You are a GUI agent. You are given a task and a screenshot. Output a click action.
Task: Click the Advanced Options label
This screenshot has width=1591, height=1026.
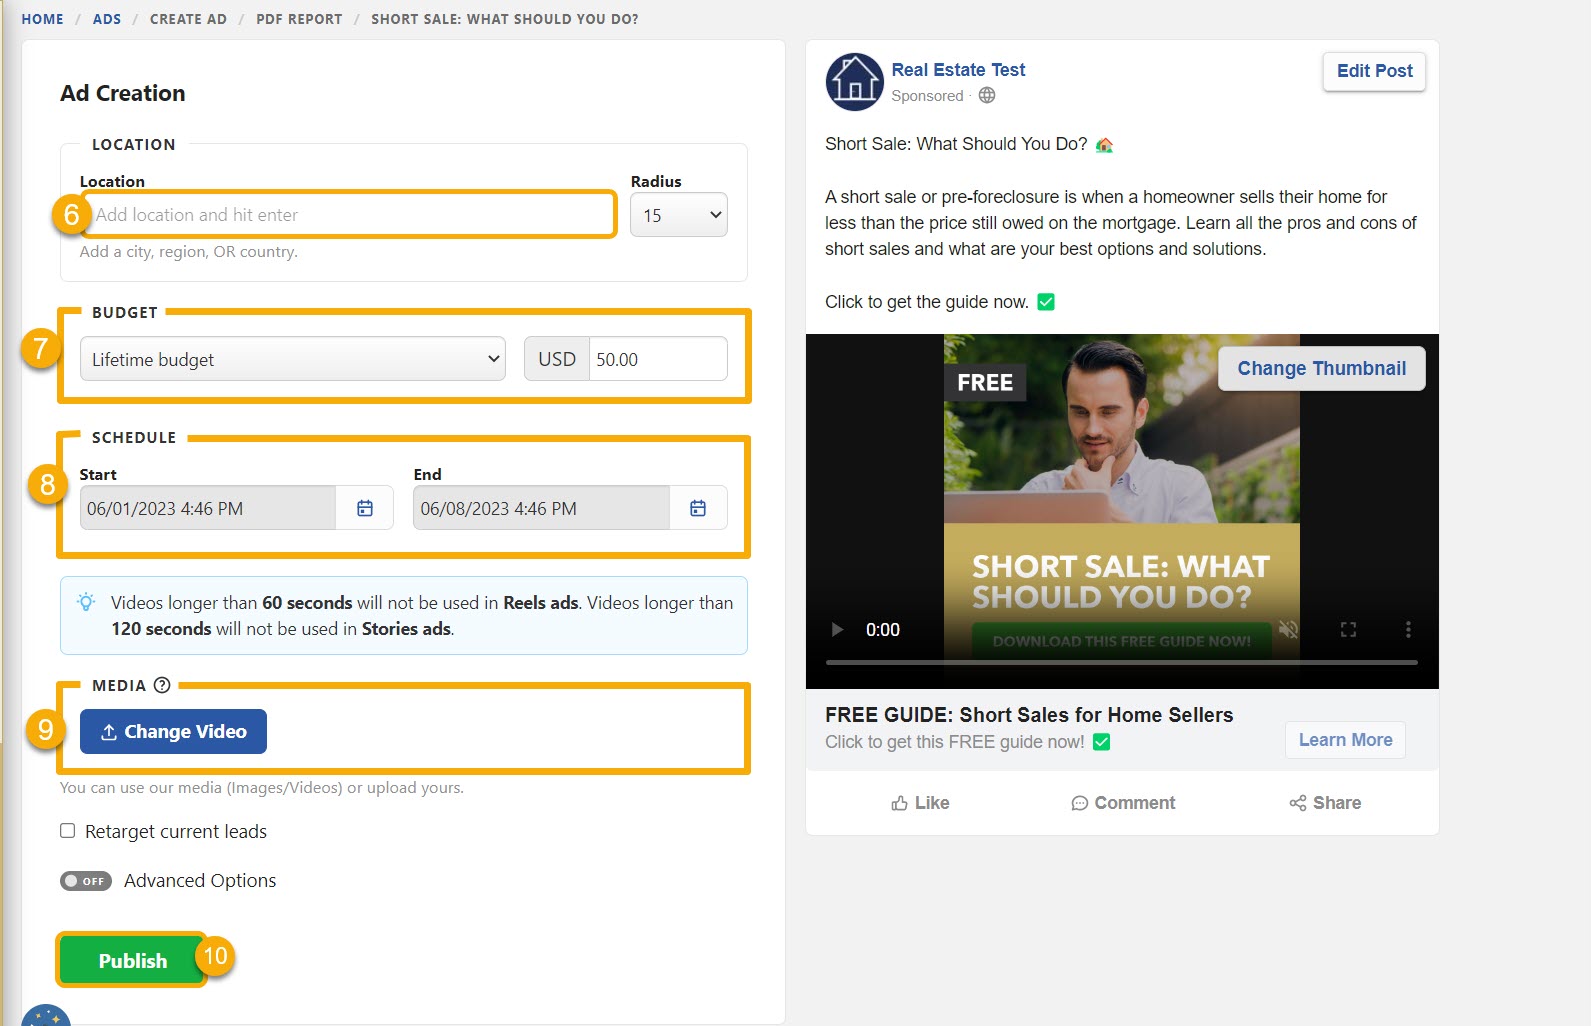200,881
